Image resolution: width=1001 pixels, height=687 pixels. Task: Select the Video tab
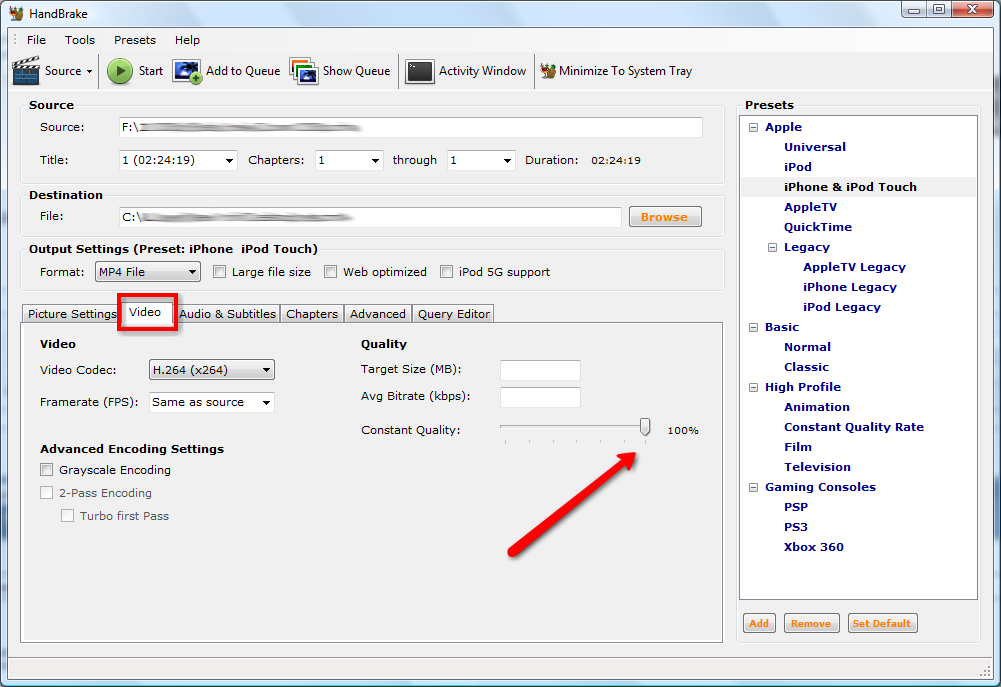point(145,312)
